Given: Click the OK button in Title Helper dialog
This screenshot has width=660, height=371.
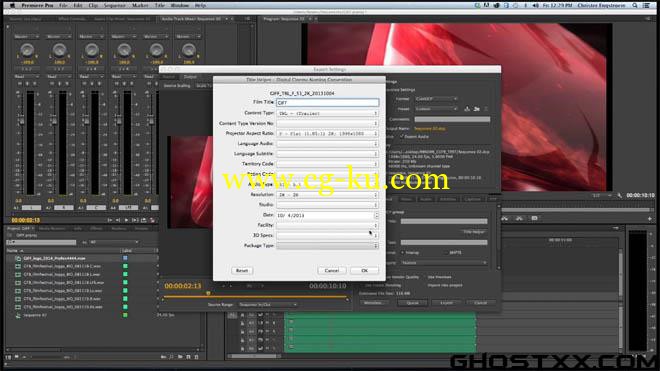Looking at the screenshot, I should pyautogui.click(x=365, y=270).
